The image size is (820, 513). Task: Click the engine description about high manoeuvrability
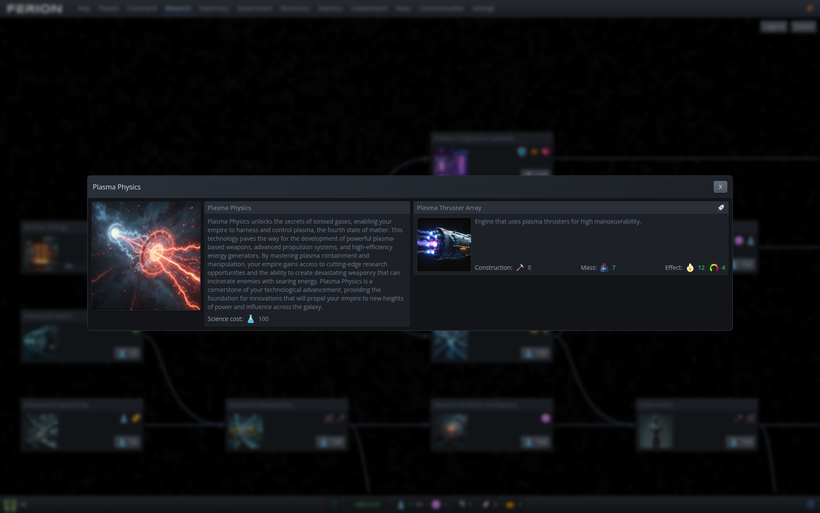pyautogui.click(x=557, y=222)
